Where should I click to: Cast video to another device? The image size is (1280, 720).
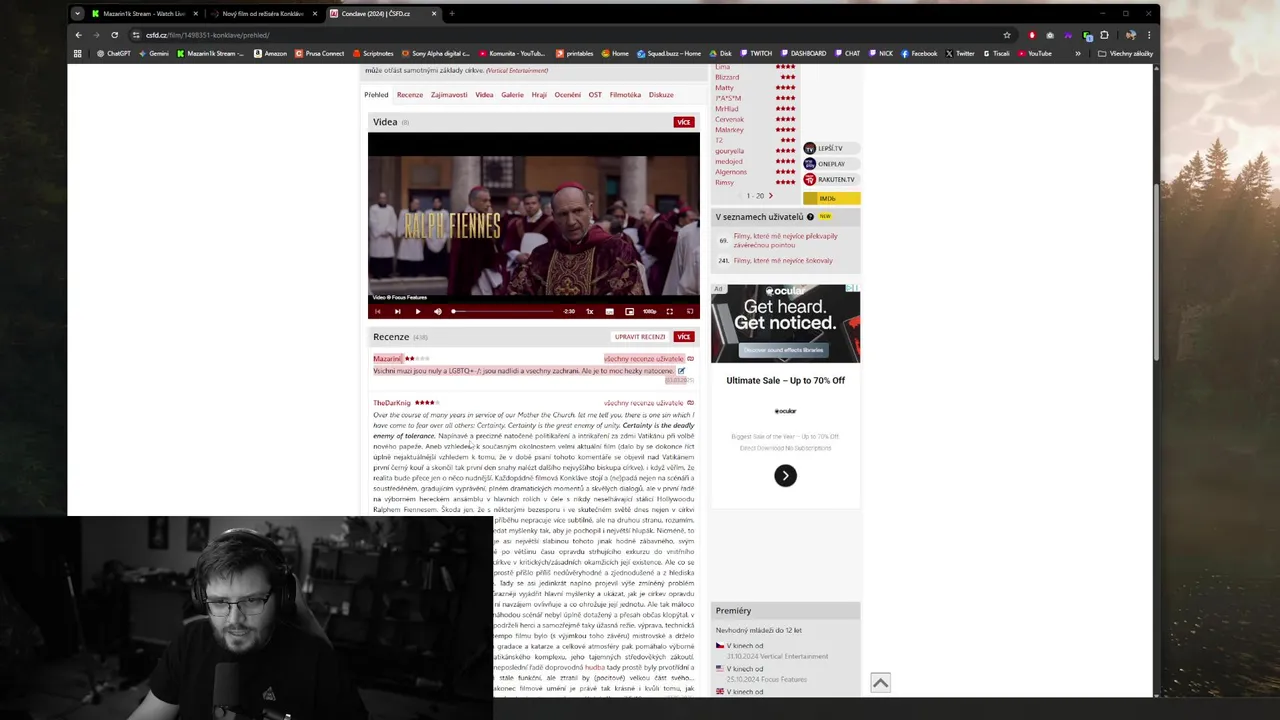pyautogui.click(x=689, y=311)
